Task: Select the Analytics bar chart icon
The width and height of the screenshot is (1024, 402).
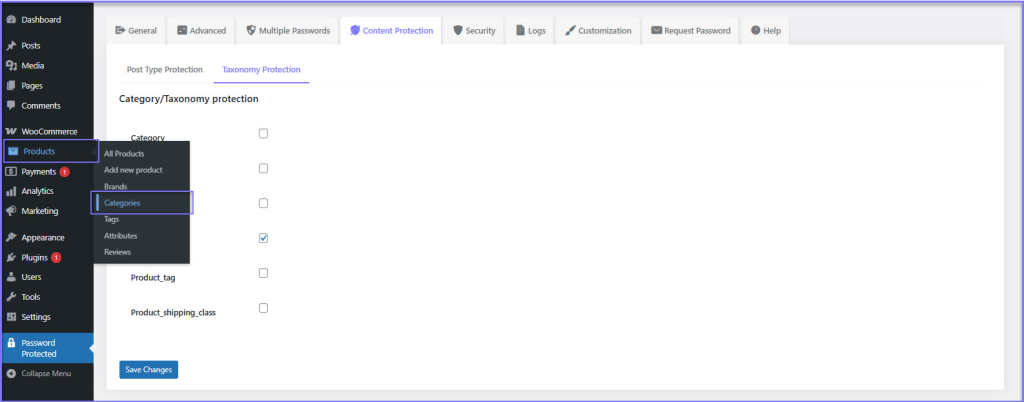Action: (11, 191)
